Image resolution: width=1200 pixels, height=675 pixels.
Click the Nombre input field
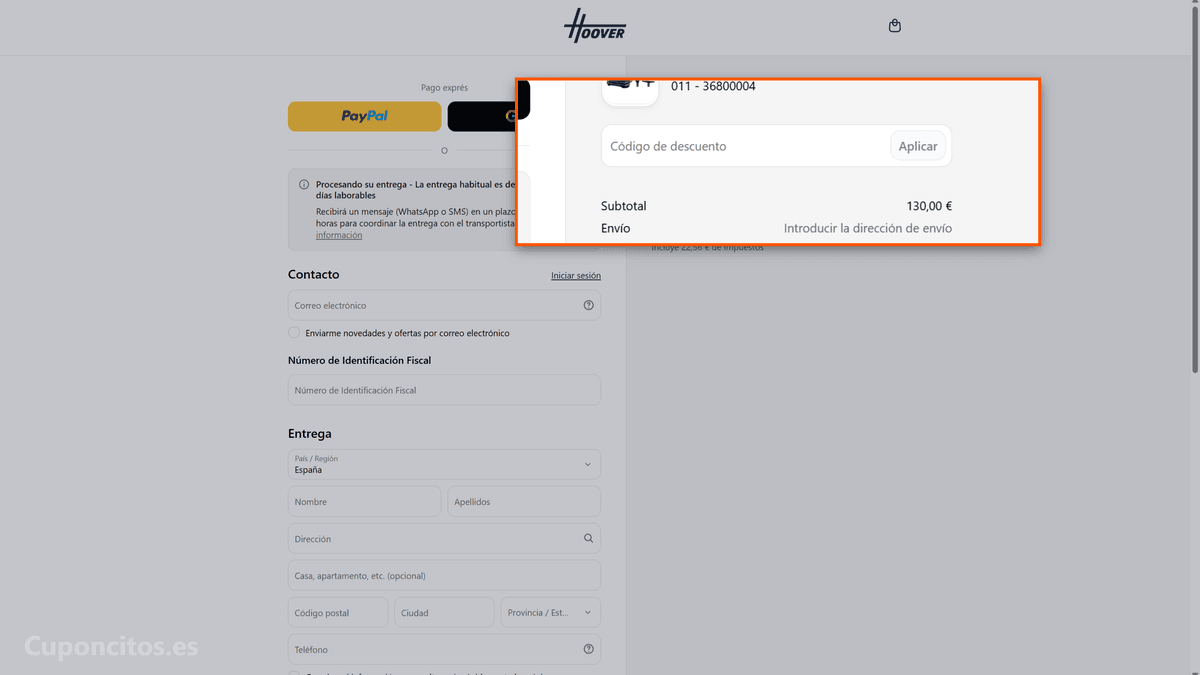(364, 502)
